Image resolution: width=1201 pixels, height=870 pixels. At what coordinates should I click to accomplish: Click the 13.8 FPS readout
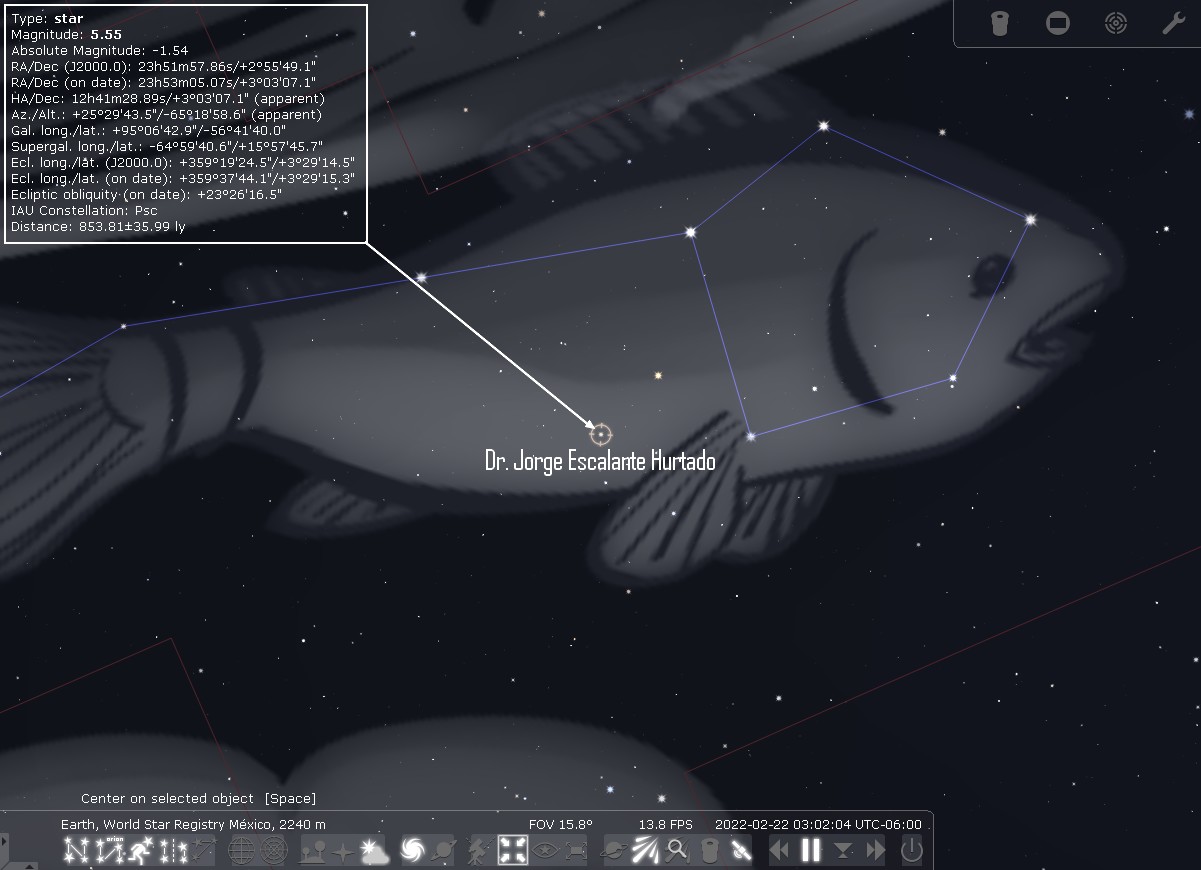[x=666, y=825]
